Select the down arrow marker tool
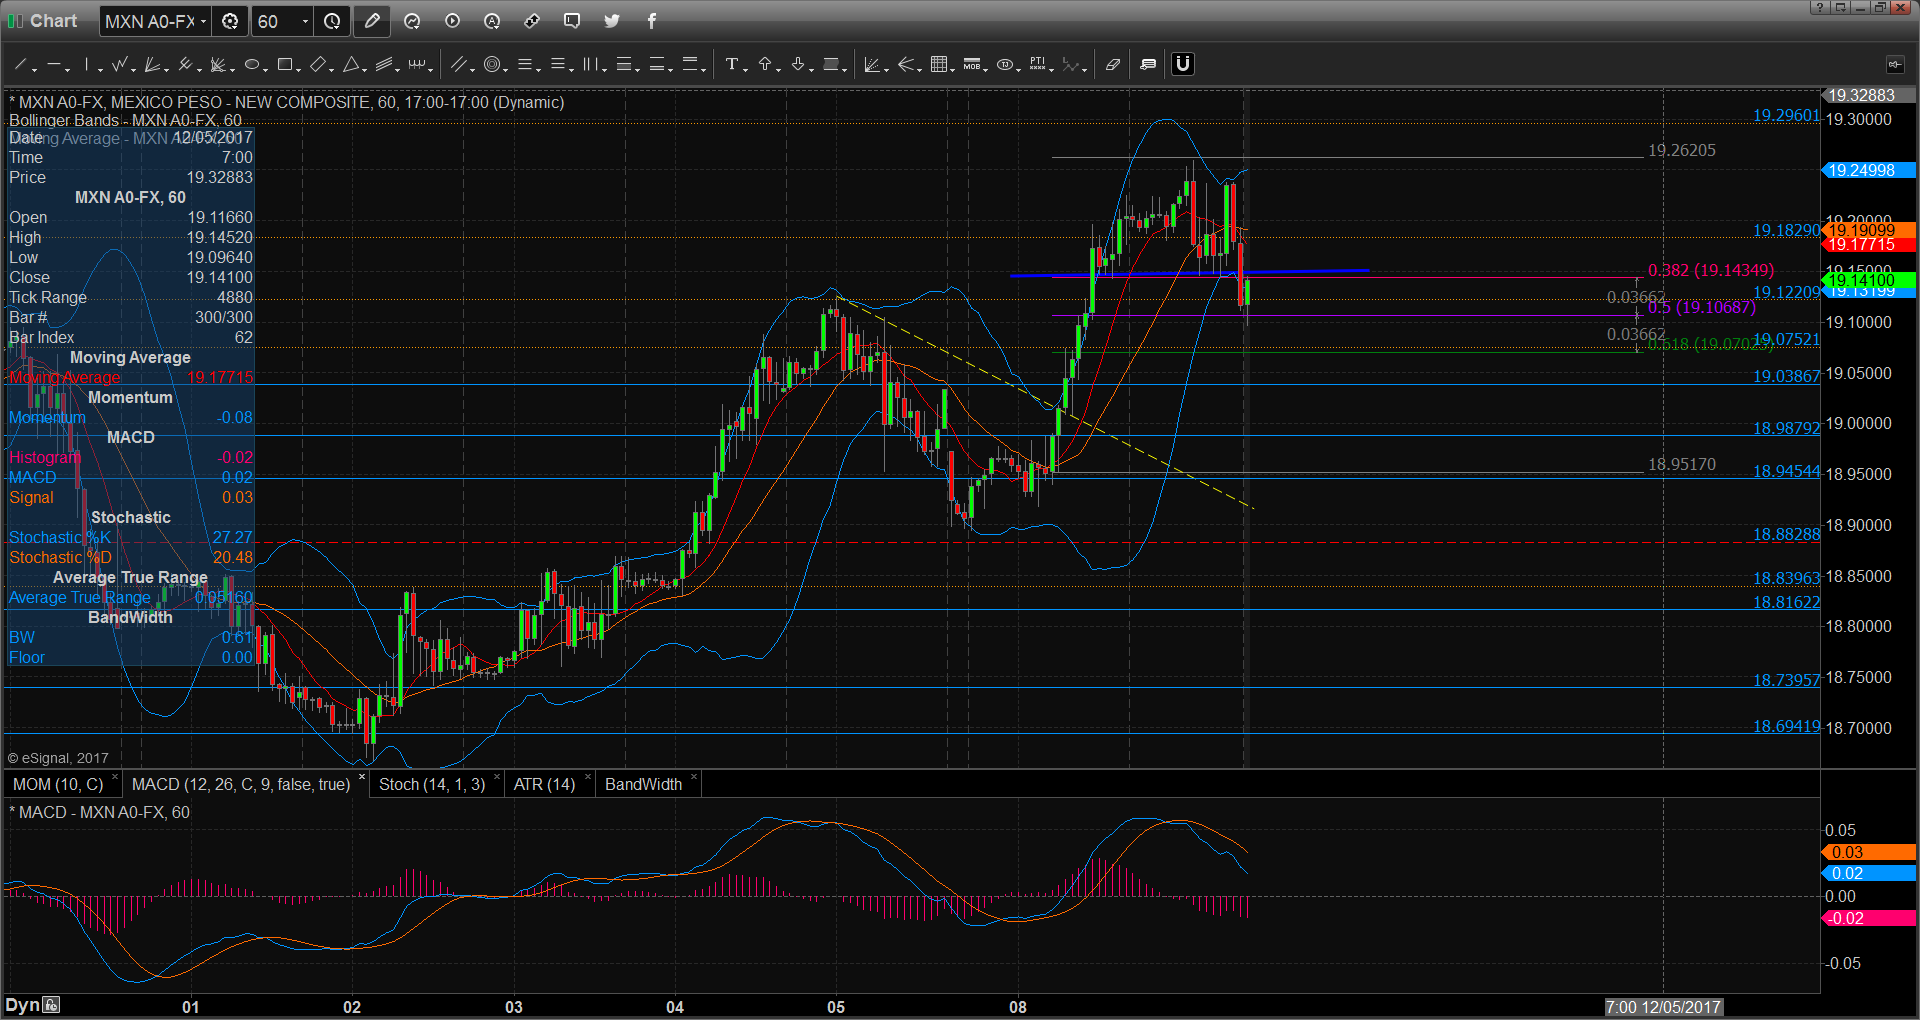This screenshot has height=1020, width=1920. [x=798, y=65]
